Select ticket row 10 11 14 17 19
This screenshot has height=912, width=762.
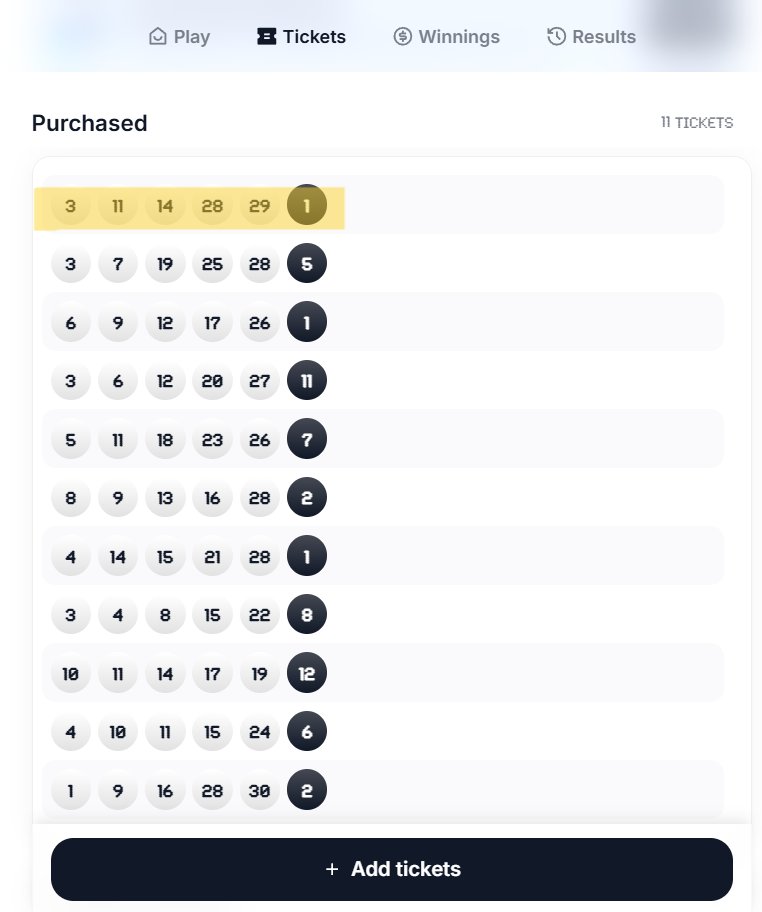383,673
